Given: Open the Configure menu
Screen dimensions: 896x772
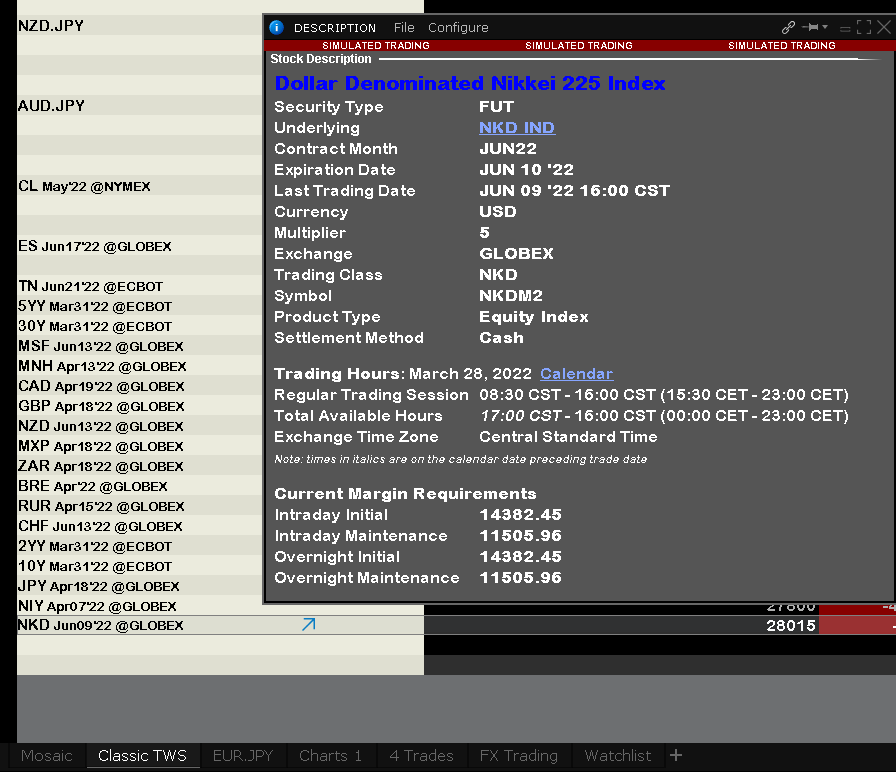Looking at the screenshot, I should [x=458, y=27].
